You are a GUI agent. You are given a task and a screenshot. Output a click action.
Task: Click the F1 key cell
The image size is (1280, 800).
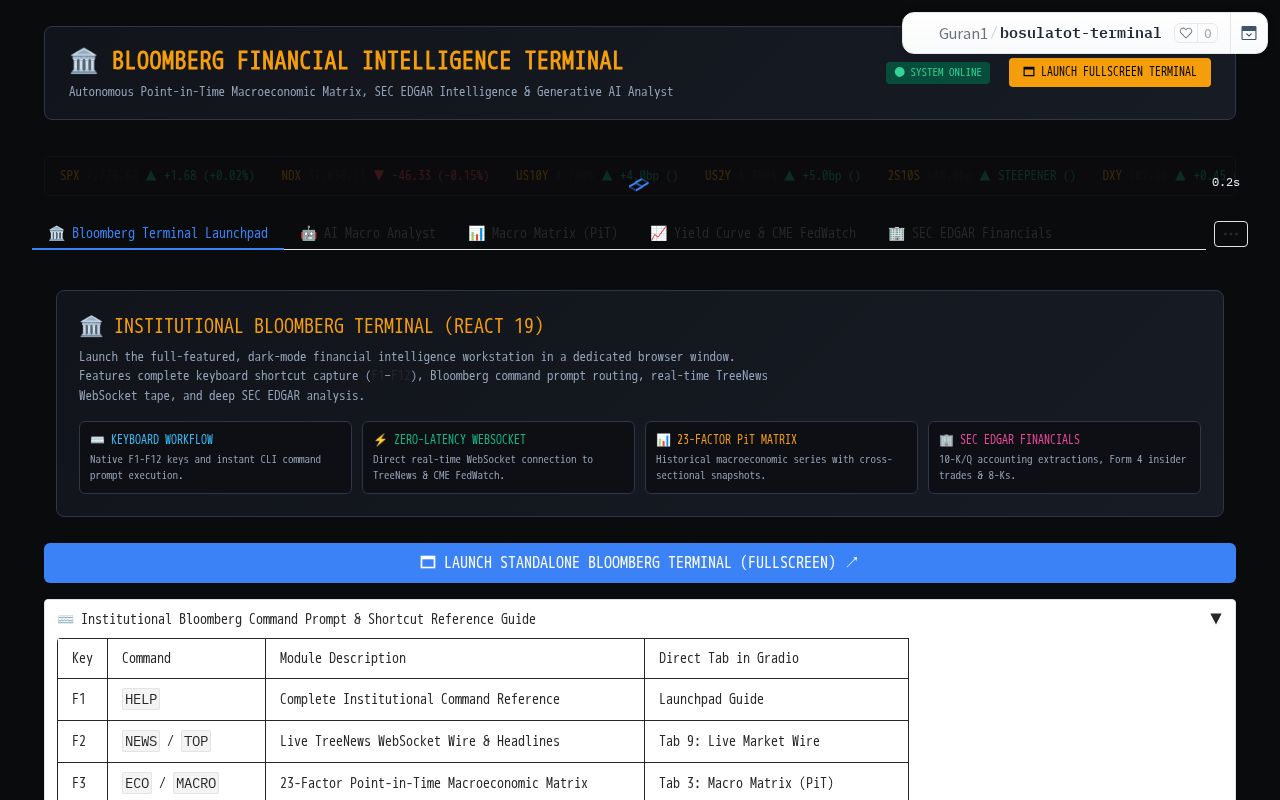click(82, 700)
